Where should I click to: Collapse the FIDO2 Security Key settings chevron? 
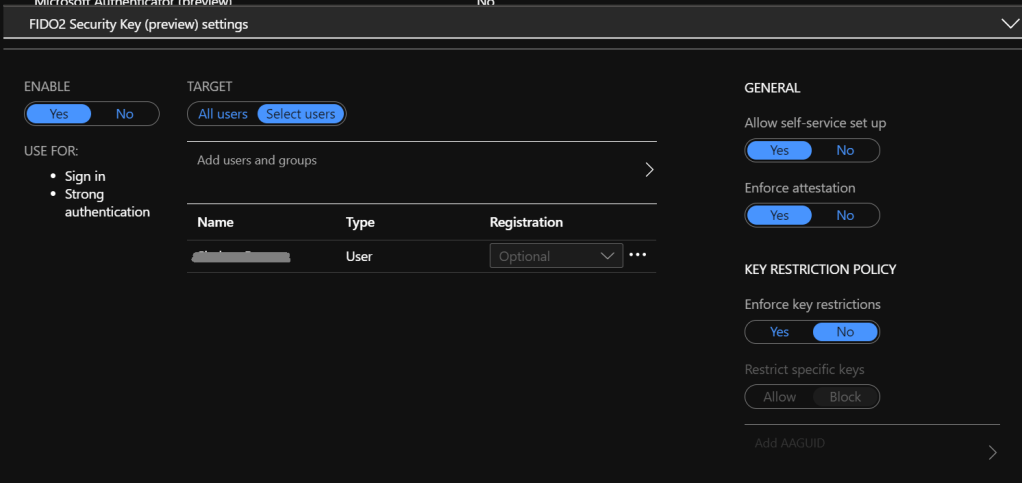coord(1009,23)
